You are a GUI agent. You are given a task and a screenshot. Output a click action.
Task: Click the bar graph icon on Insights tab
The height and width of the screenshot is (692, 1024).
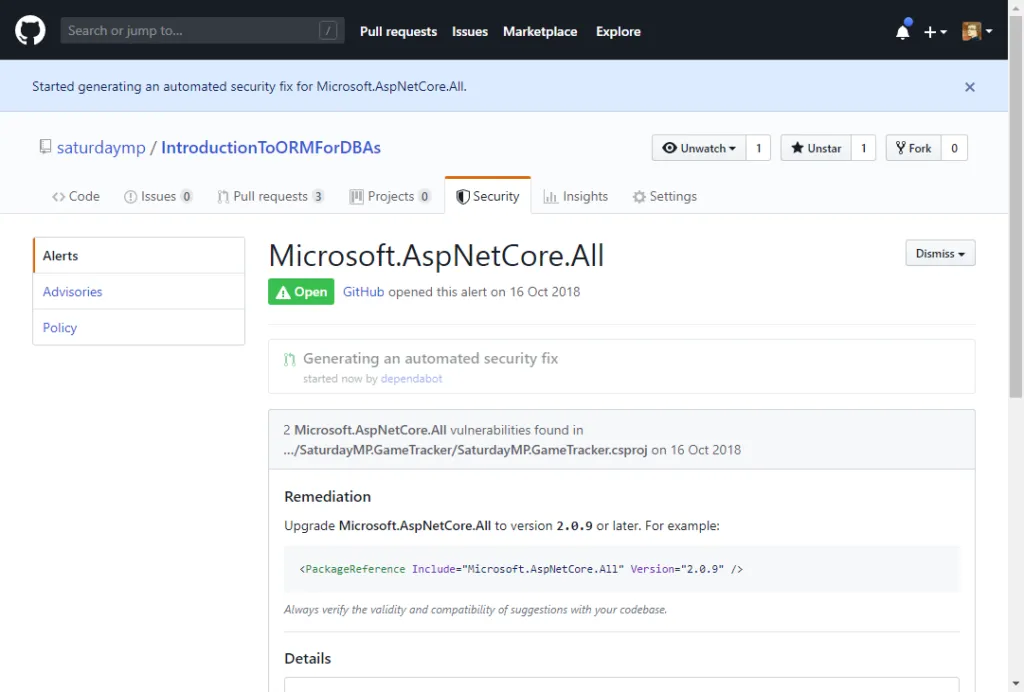[x=551, y=197]
